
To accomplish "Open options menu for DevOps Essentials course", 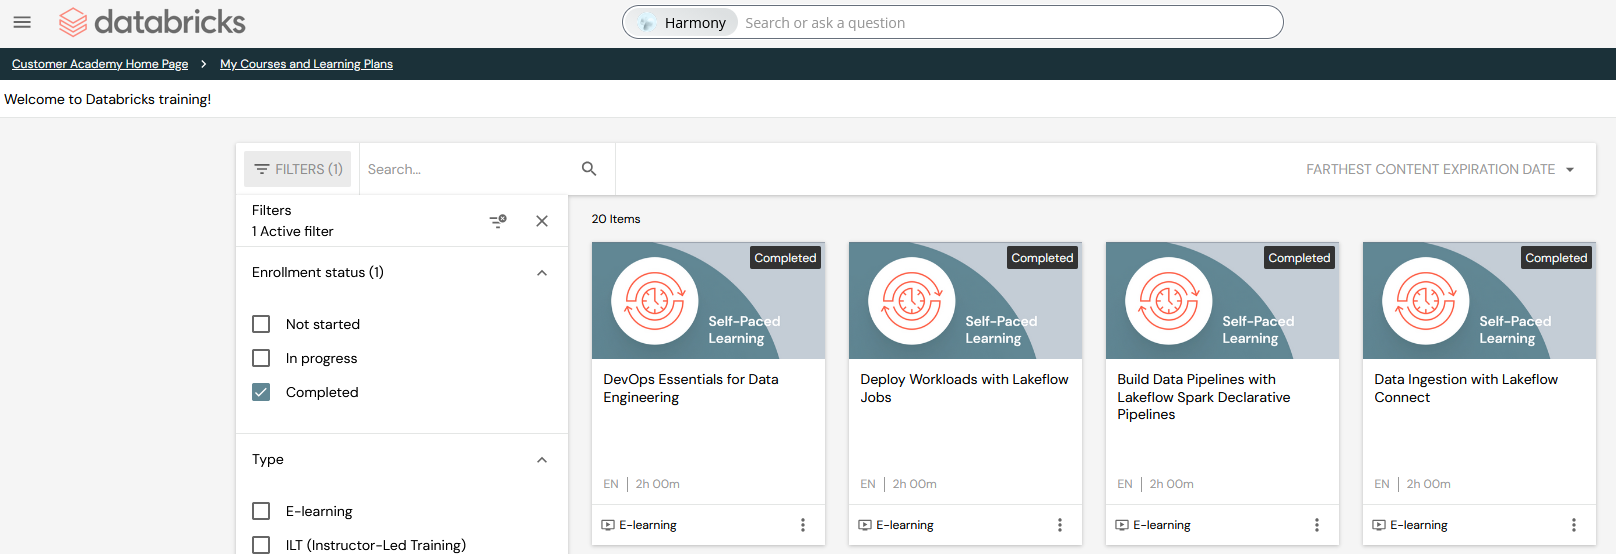I will (803, 525).
